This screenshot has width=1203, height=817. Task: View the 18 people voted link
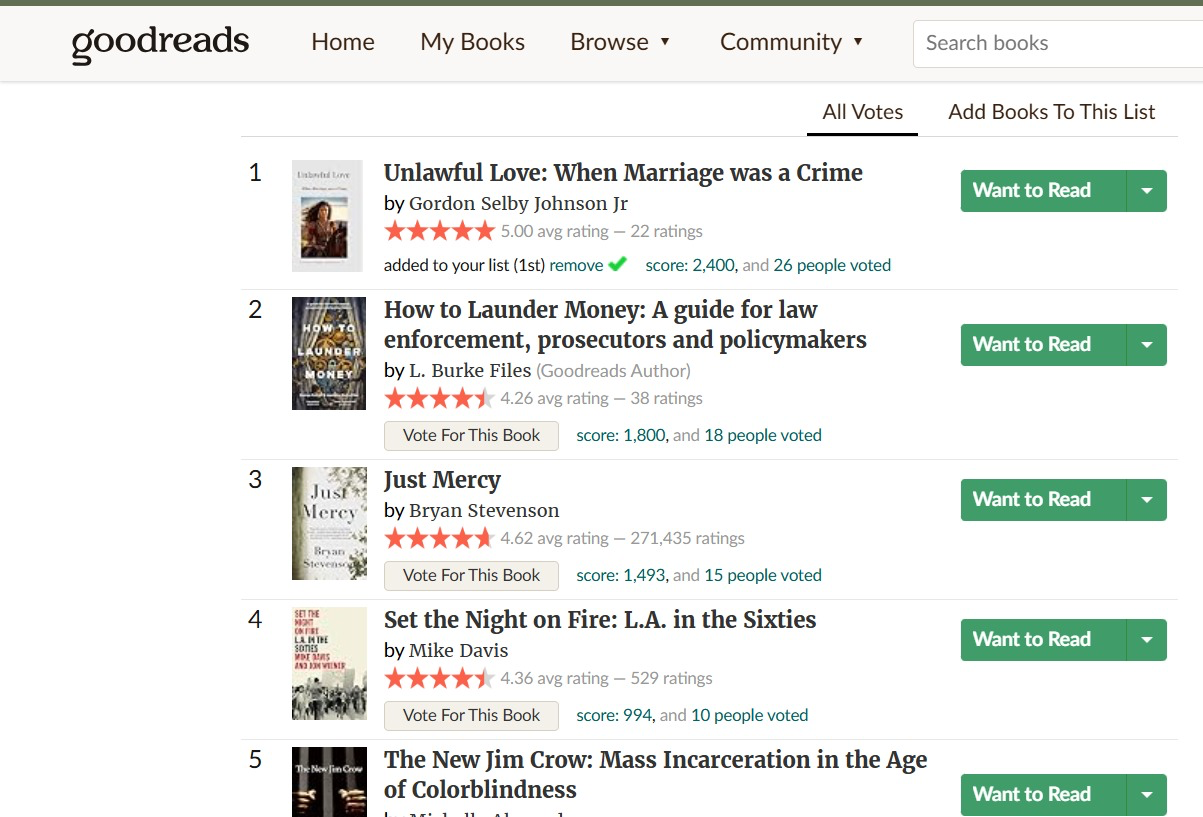pyautogui.click(x=763, y=435)
